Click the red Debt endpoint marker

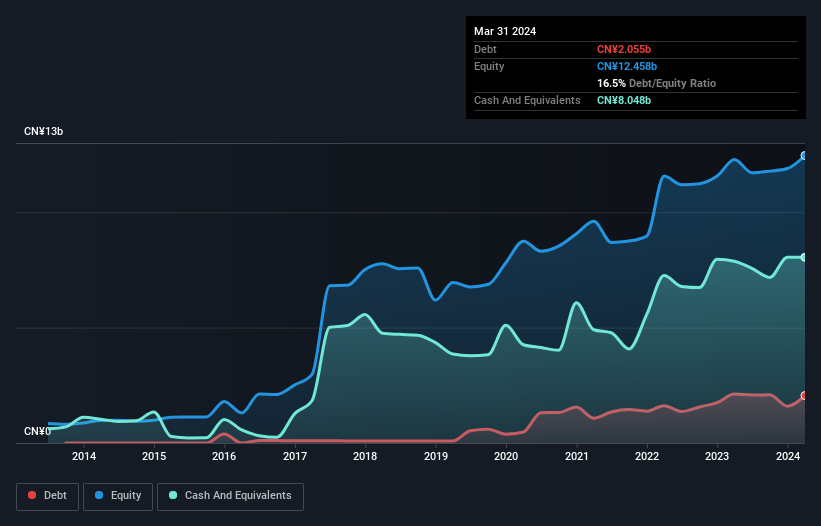[x=804, y=396]
